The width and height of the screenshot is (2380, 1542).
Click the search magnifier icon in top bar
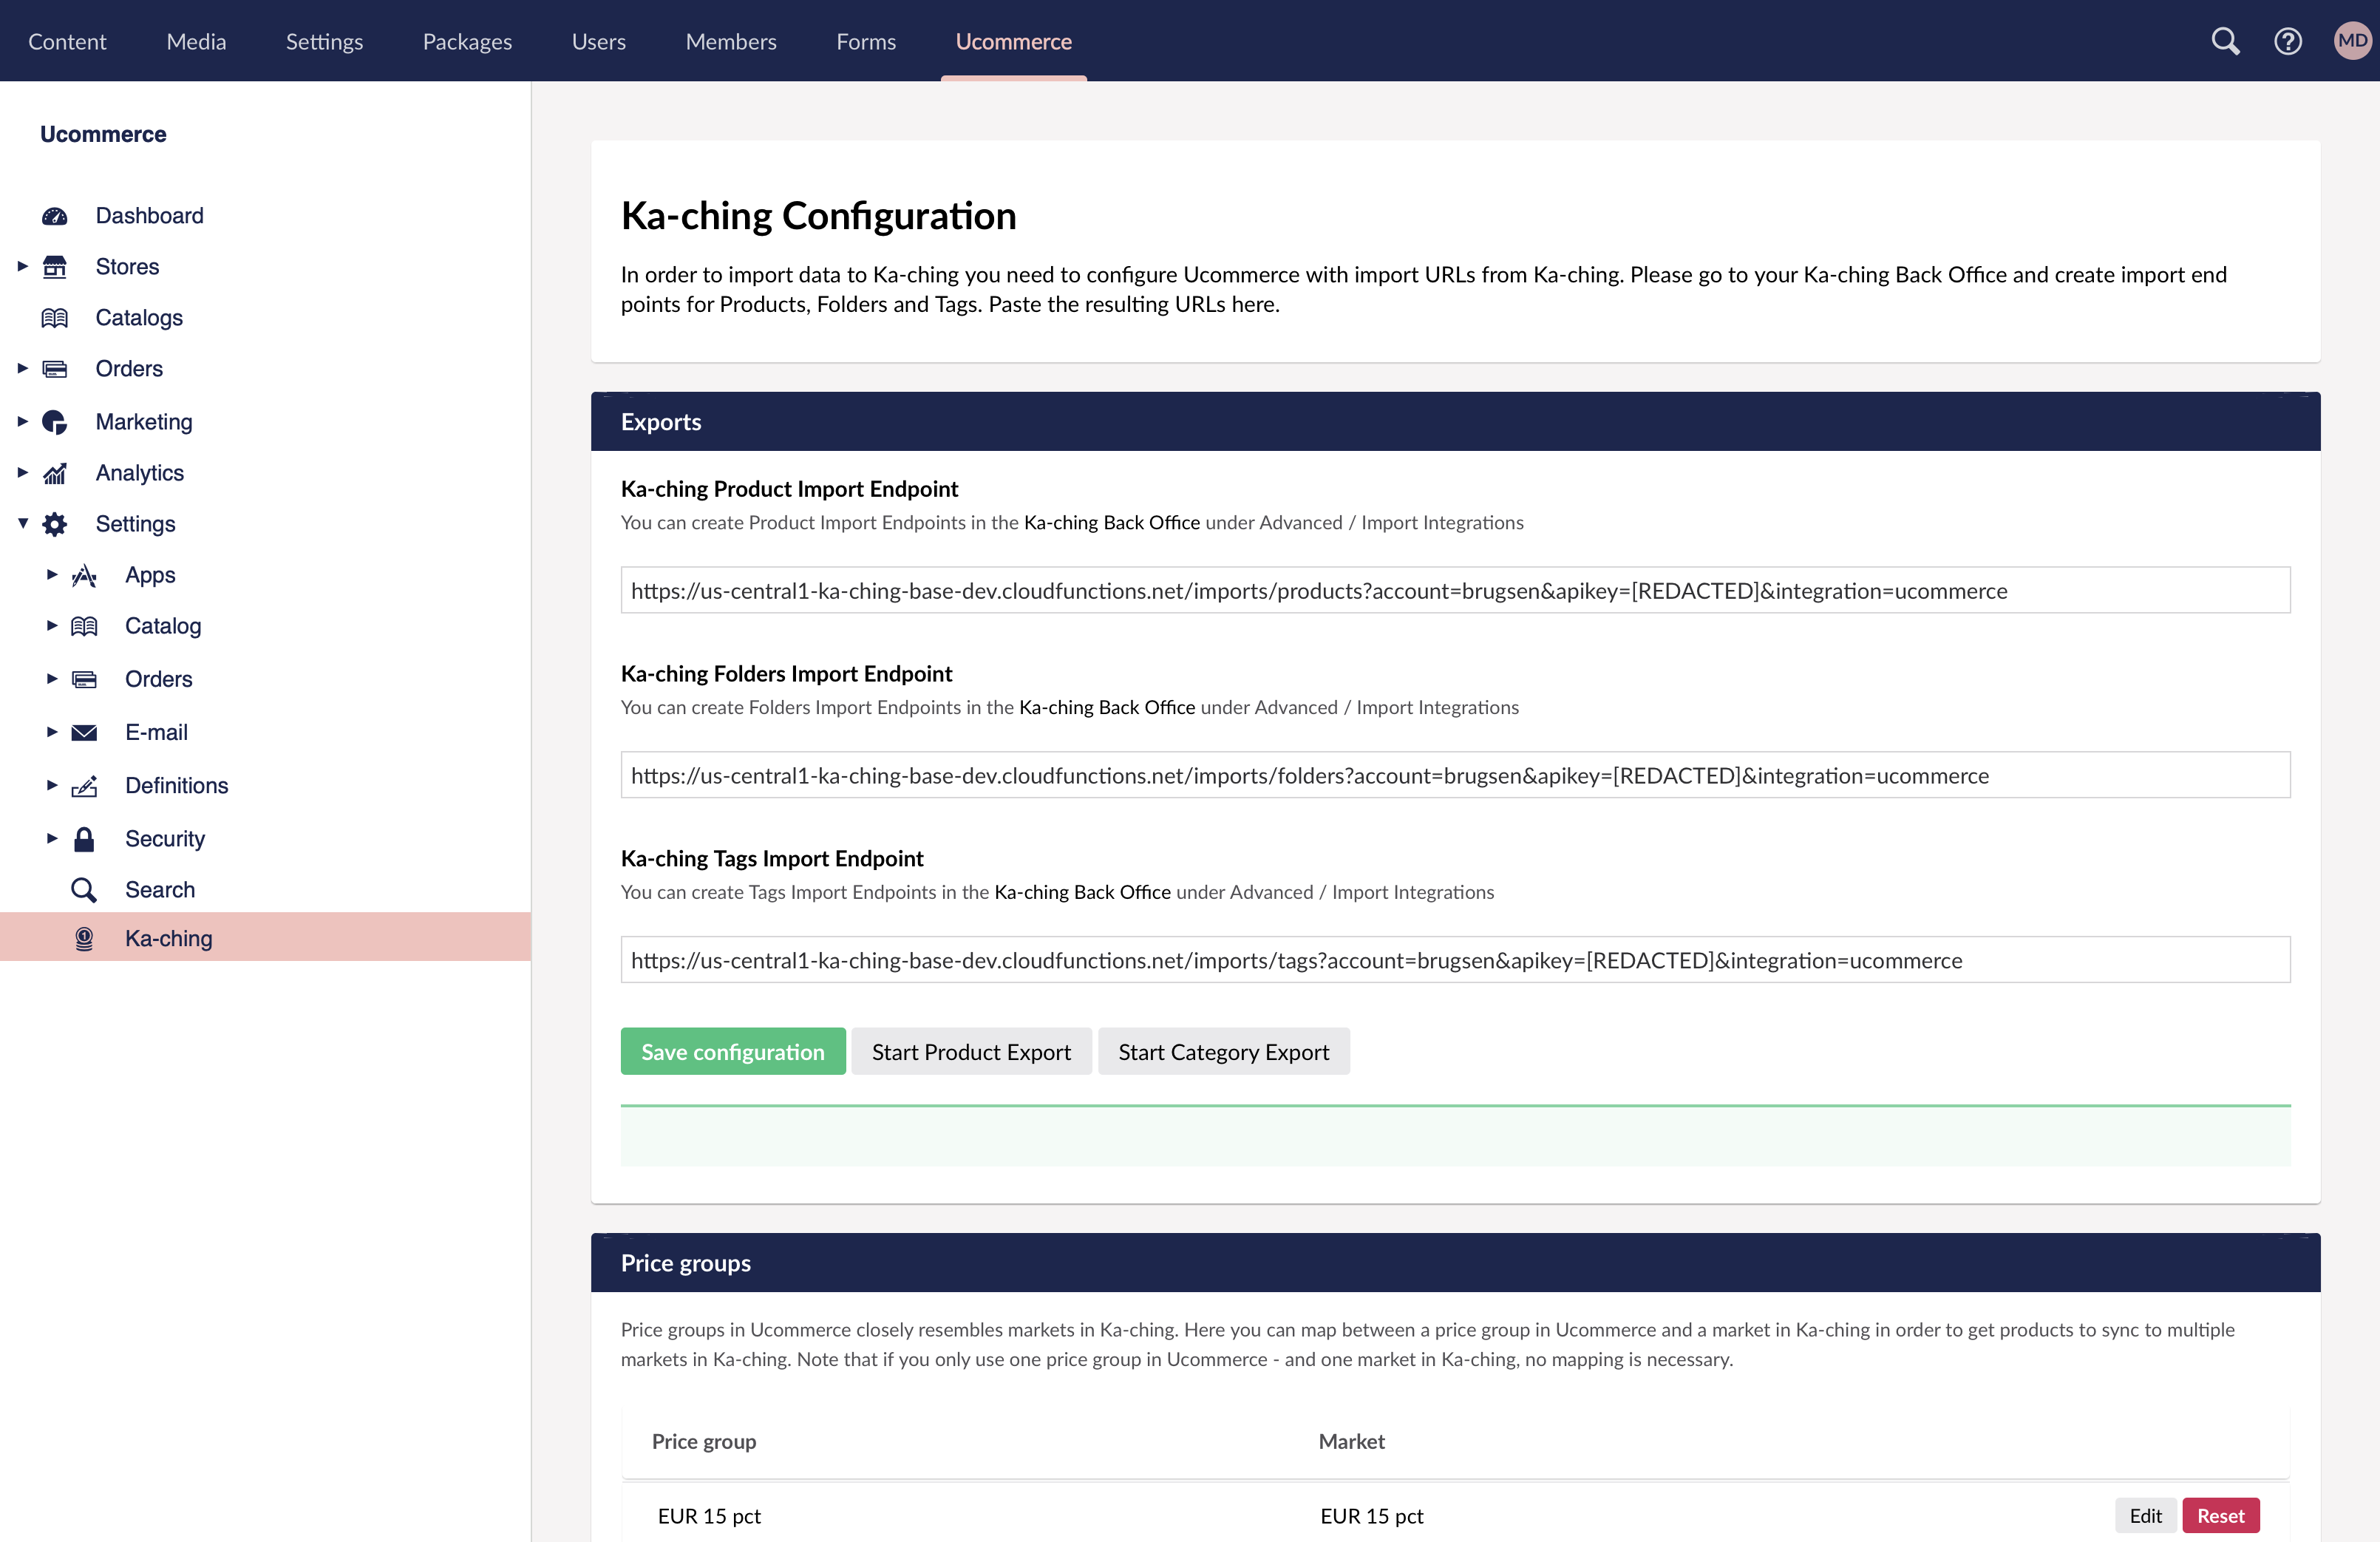[x=2225, y=41]
